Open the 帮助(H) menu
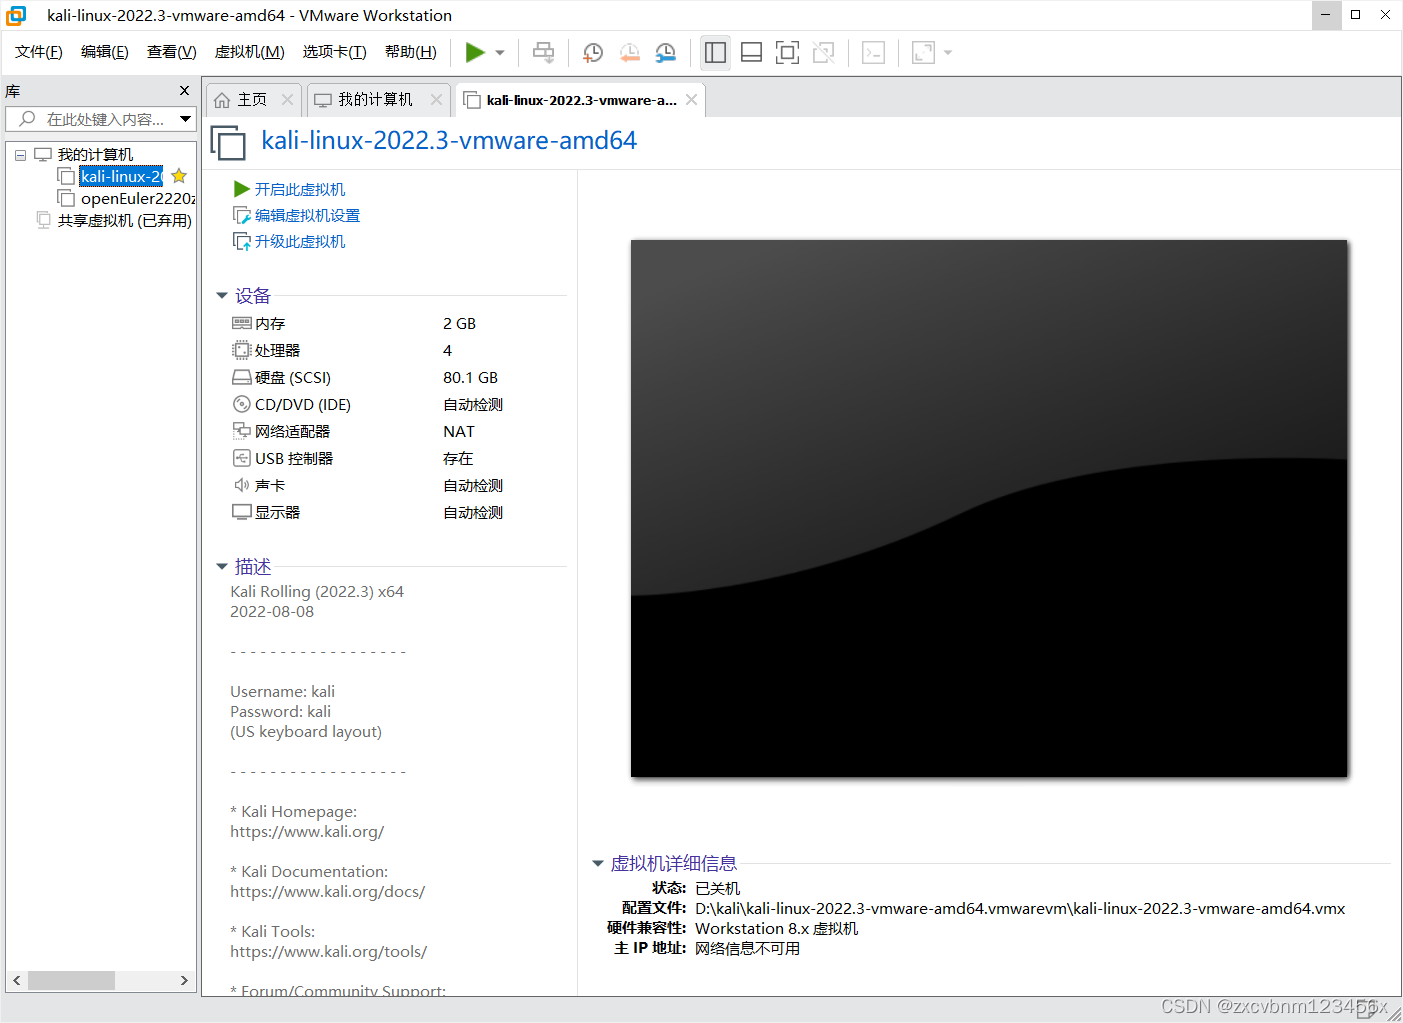 [x=411, y=52]
